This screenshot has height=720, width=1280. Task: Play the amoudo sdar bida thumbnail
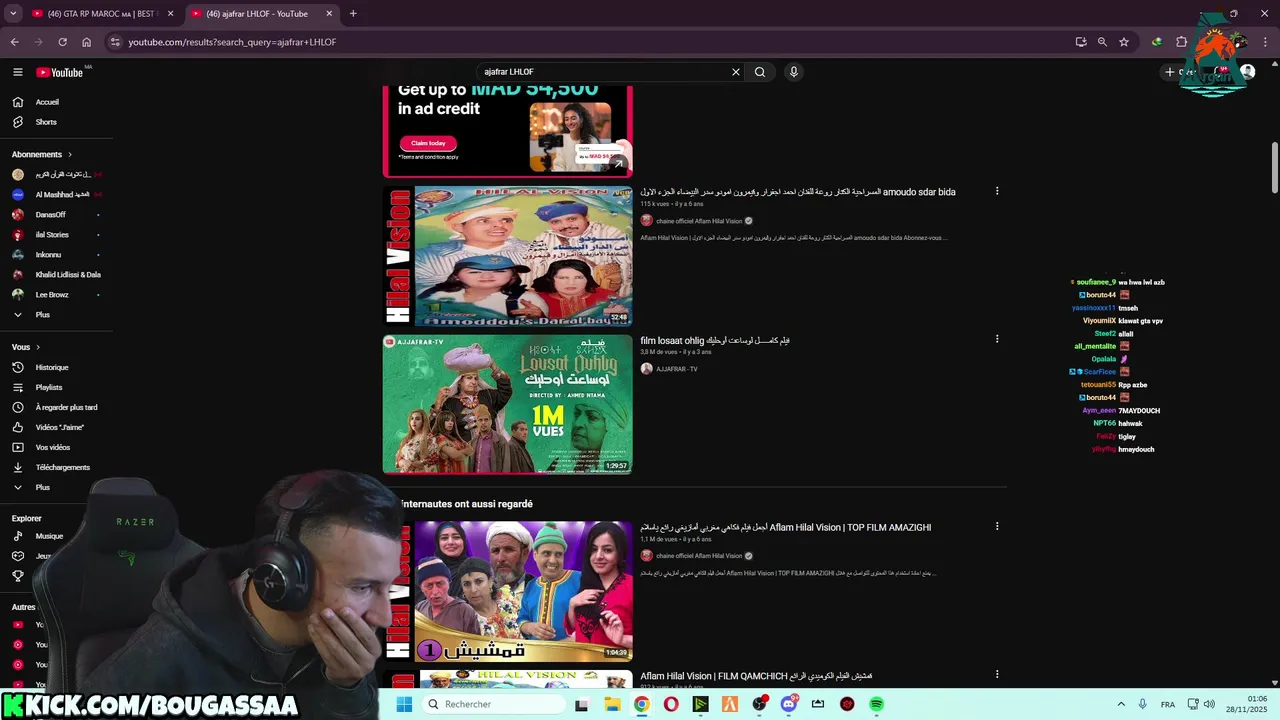point(508,256)
